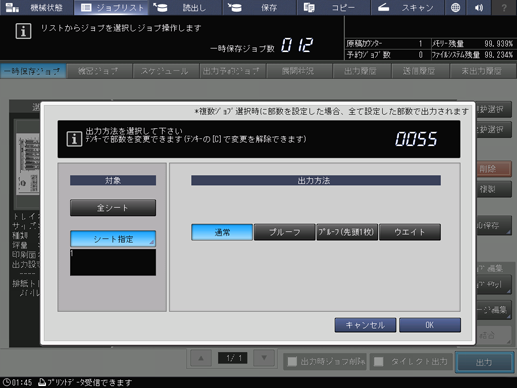
Task: Click the page down arrow button
Action: pyautogui.click(x=264, y=358)
